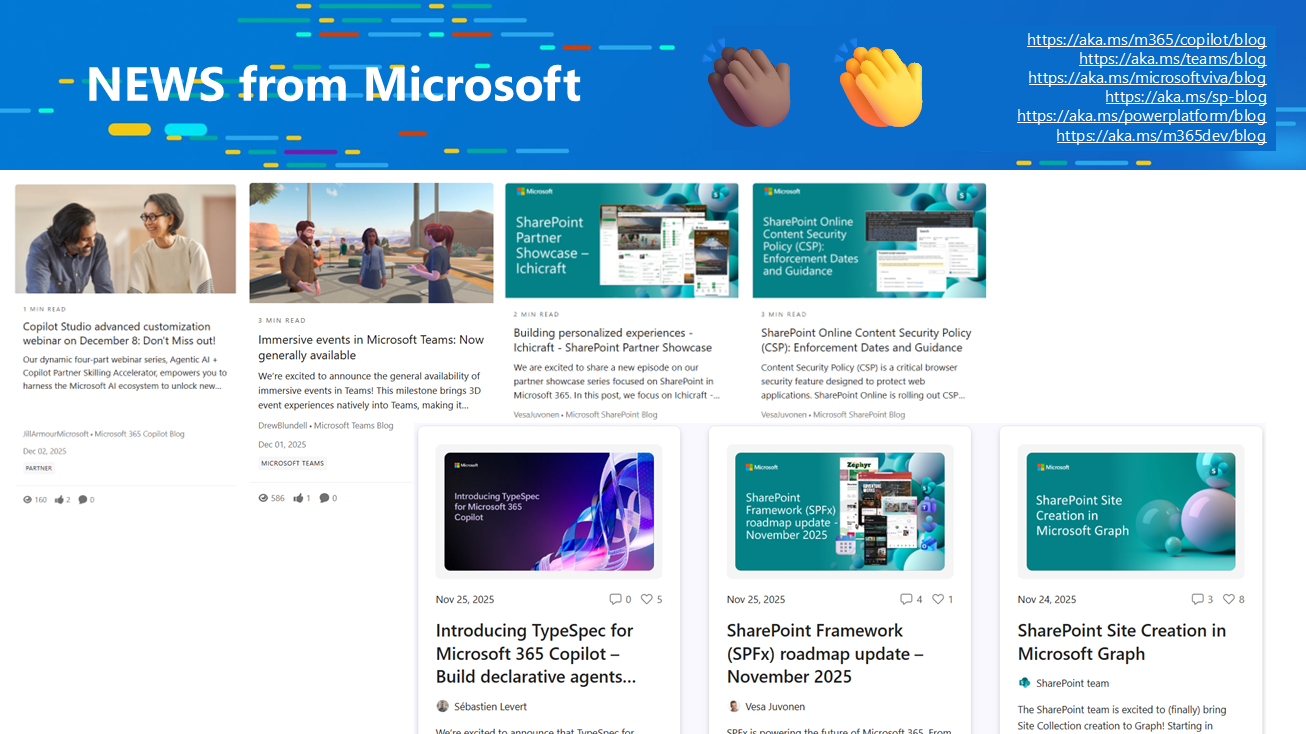Viewport: 1306px width, 734px height.
Task: Click the Introducing TypeSpec banner thumbnail
Action: click(549, 511)
